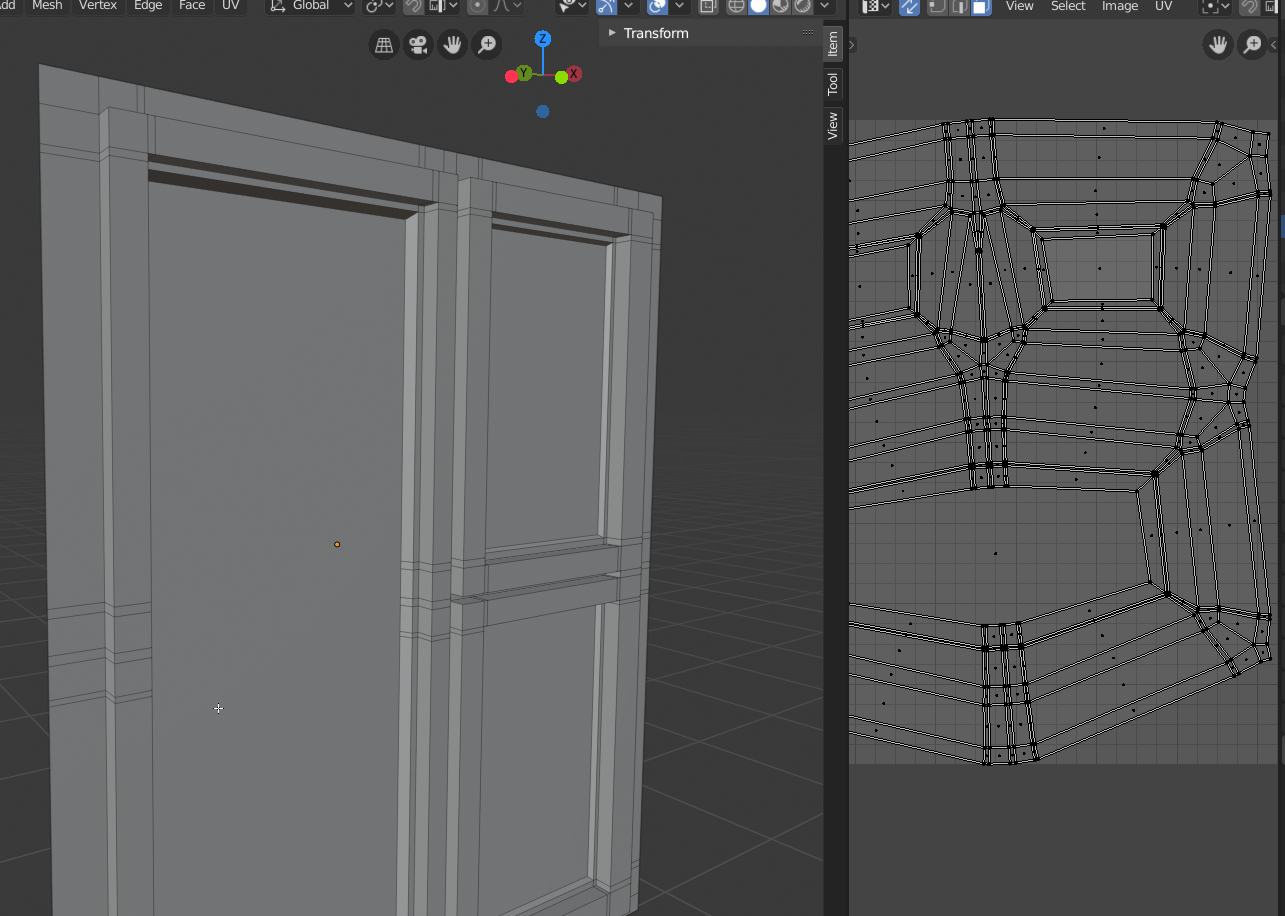
Task: Open the Select menu in UV editor
Action: [x=1068, y=6]
